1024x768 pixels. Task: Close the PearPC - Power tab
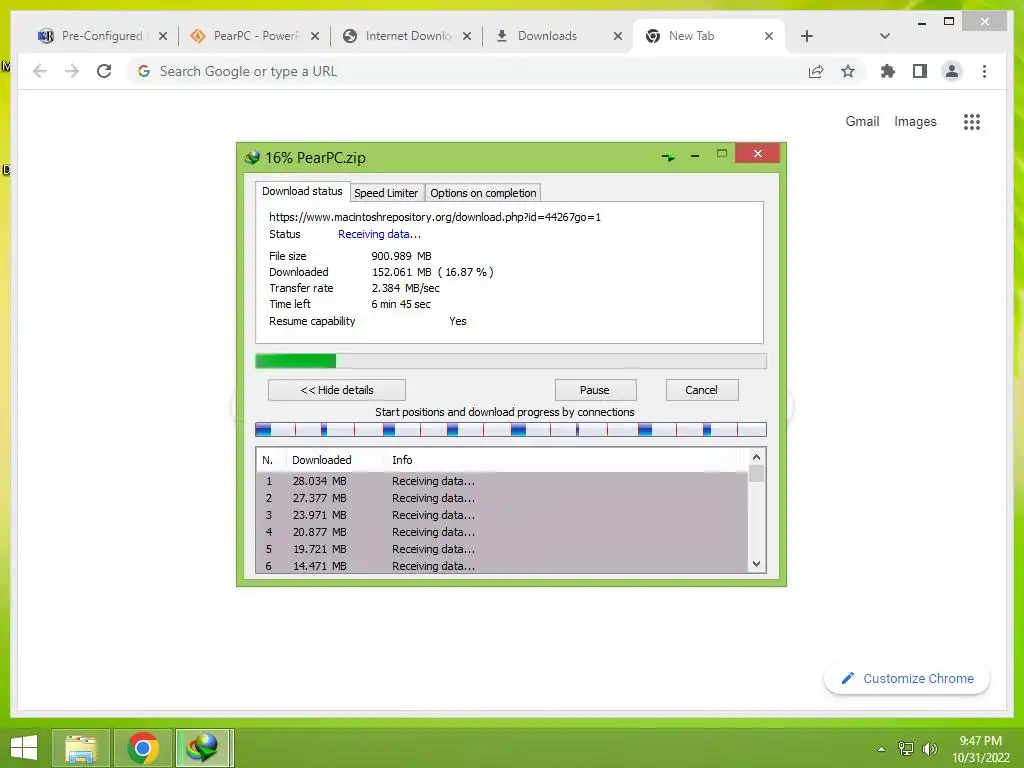pos(315,36)
